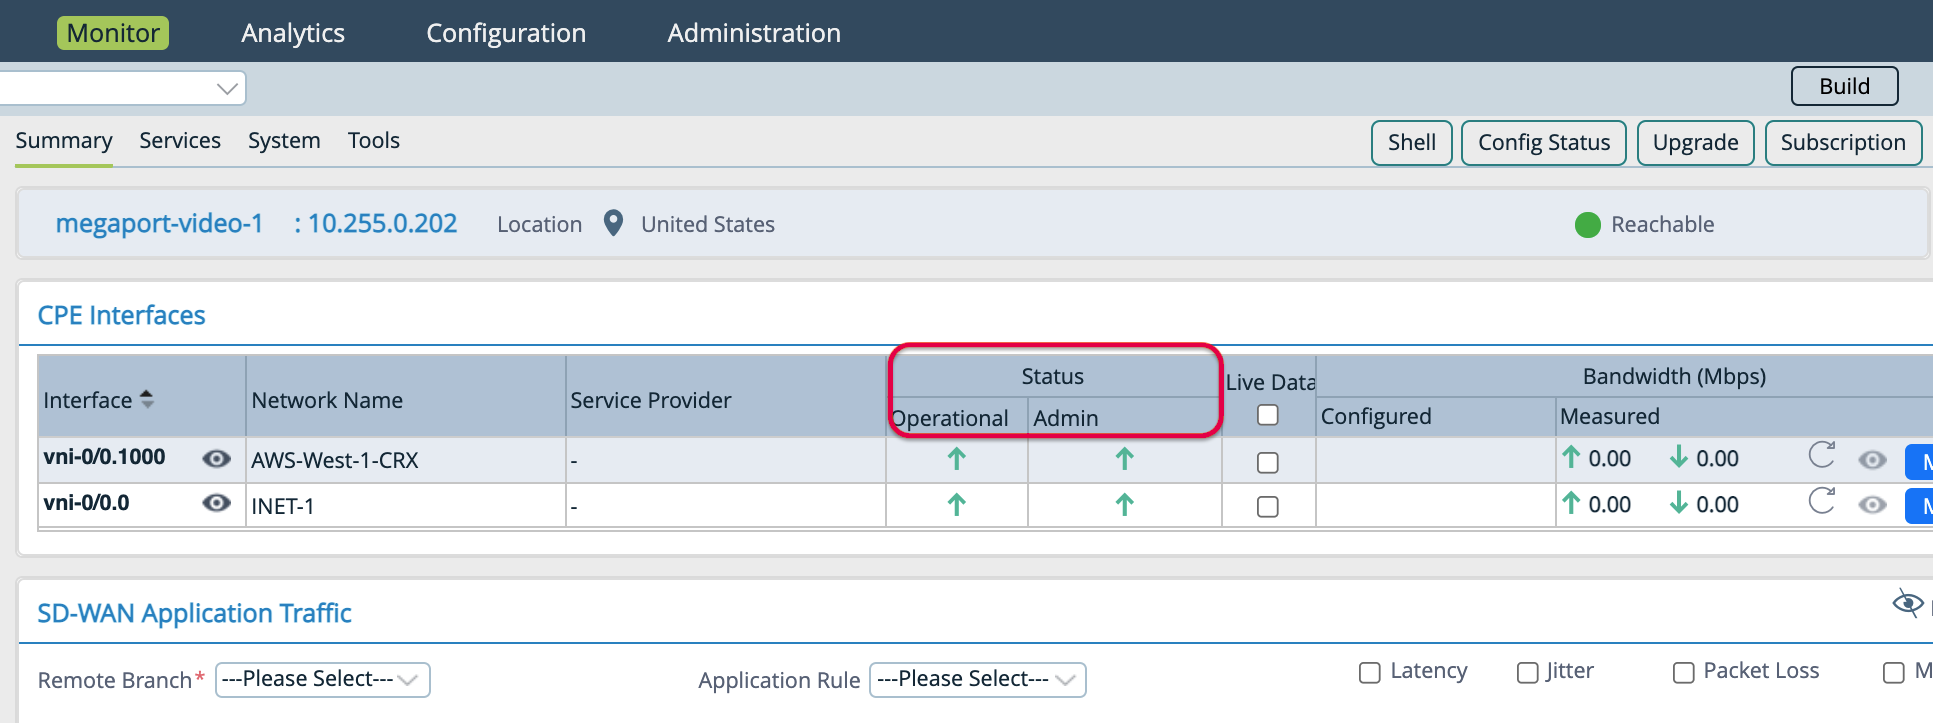Image resolution: width=1933 pixels, height=723 pixels.
Task: Click the Config Status button
Action: [x=1543, y=143]
